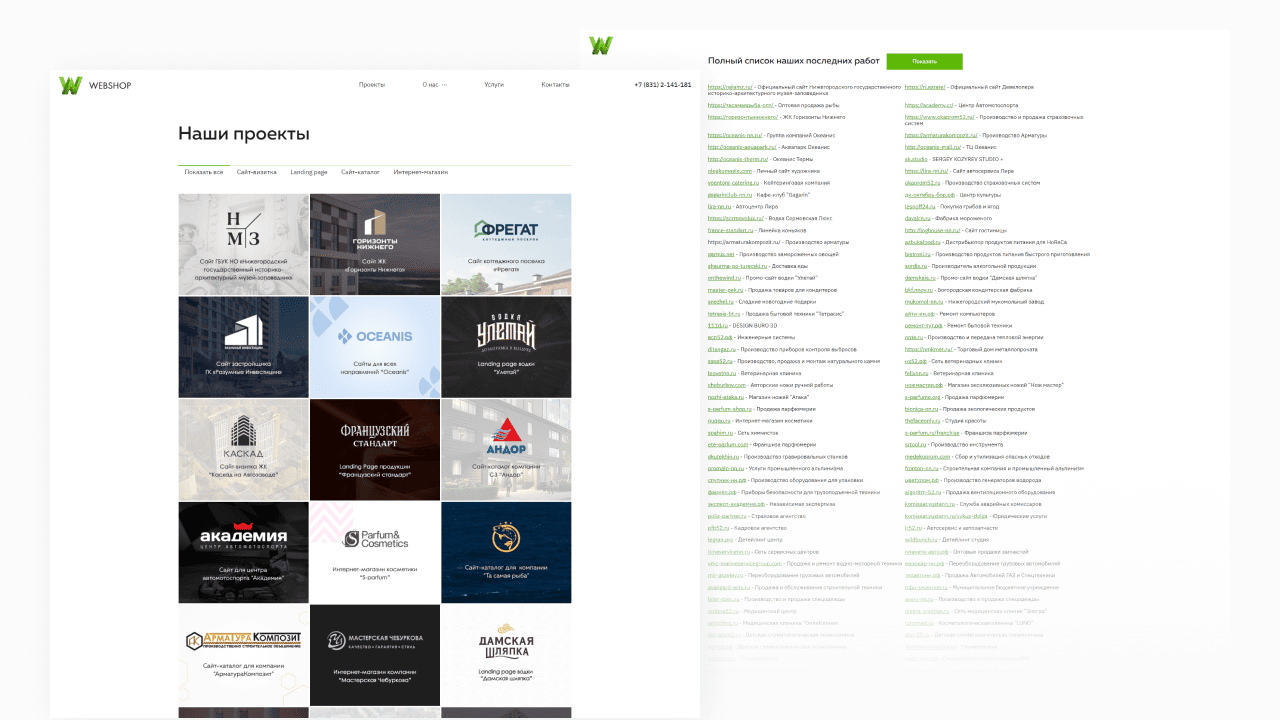Image resolution: width=1280 pixels, height=720 pixels.
Task: Open the «Проекты» navigation item
Action: coord(372,85)
